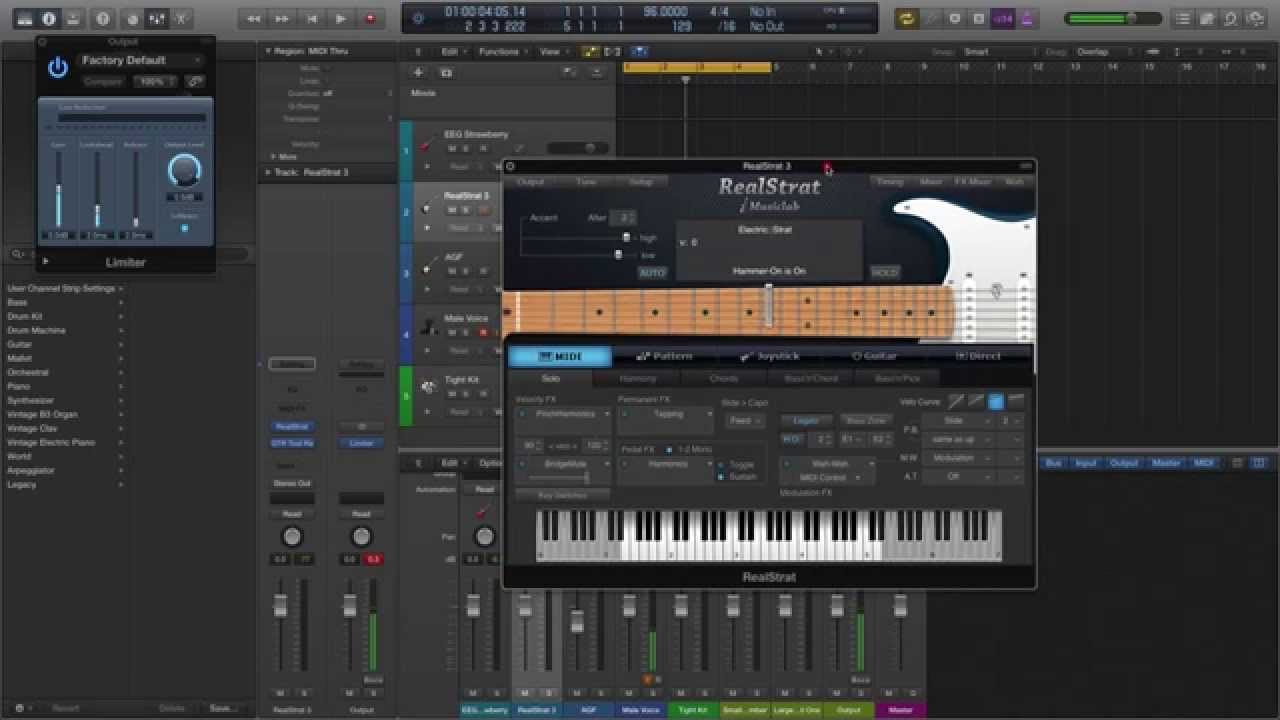Open the List Editors icon at top right

pyautogui.click(x=1184, y=18)
